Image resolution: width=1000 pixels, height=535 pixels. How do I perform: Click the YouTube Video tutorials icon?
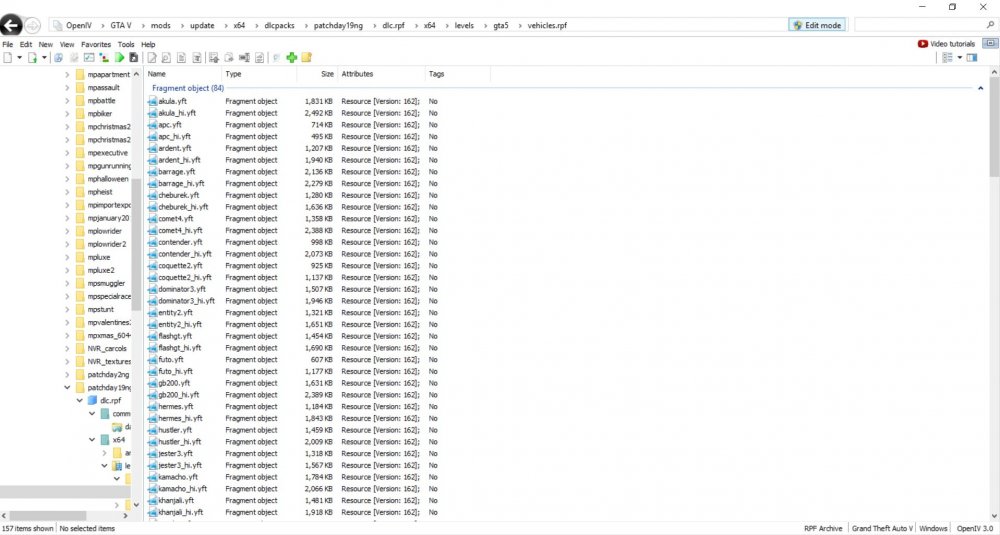click(922, 44)
